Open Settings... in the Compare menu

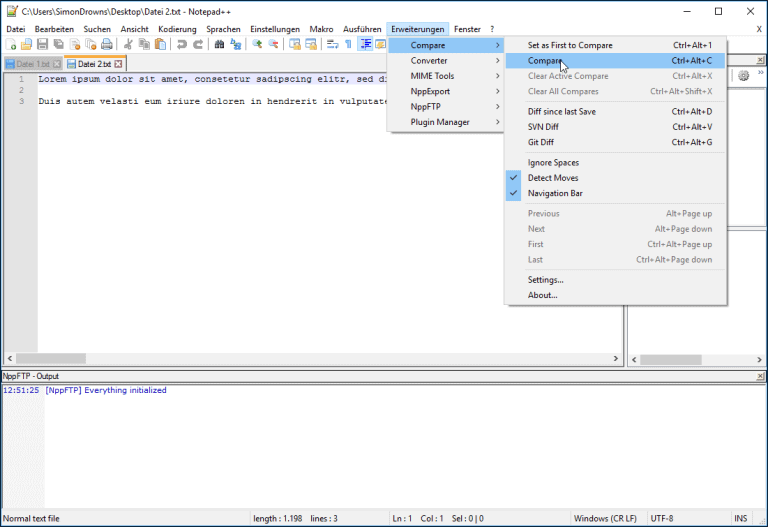coord(545,280)
